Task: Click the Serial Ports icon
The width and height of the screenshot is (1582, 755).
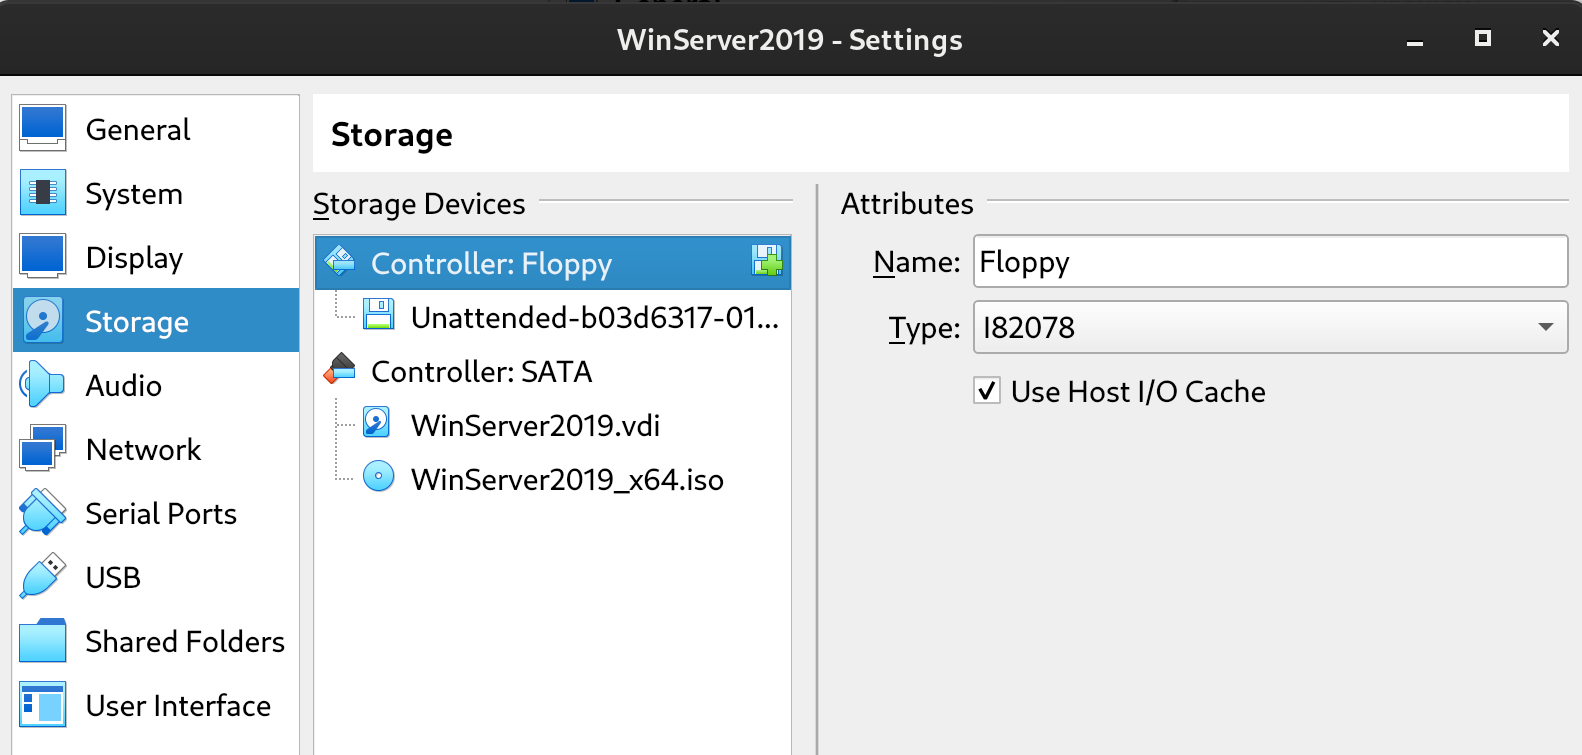Action: [x=42, y=513]
